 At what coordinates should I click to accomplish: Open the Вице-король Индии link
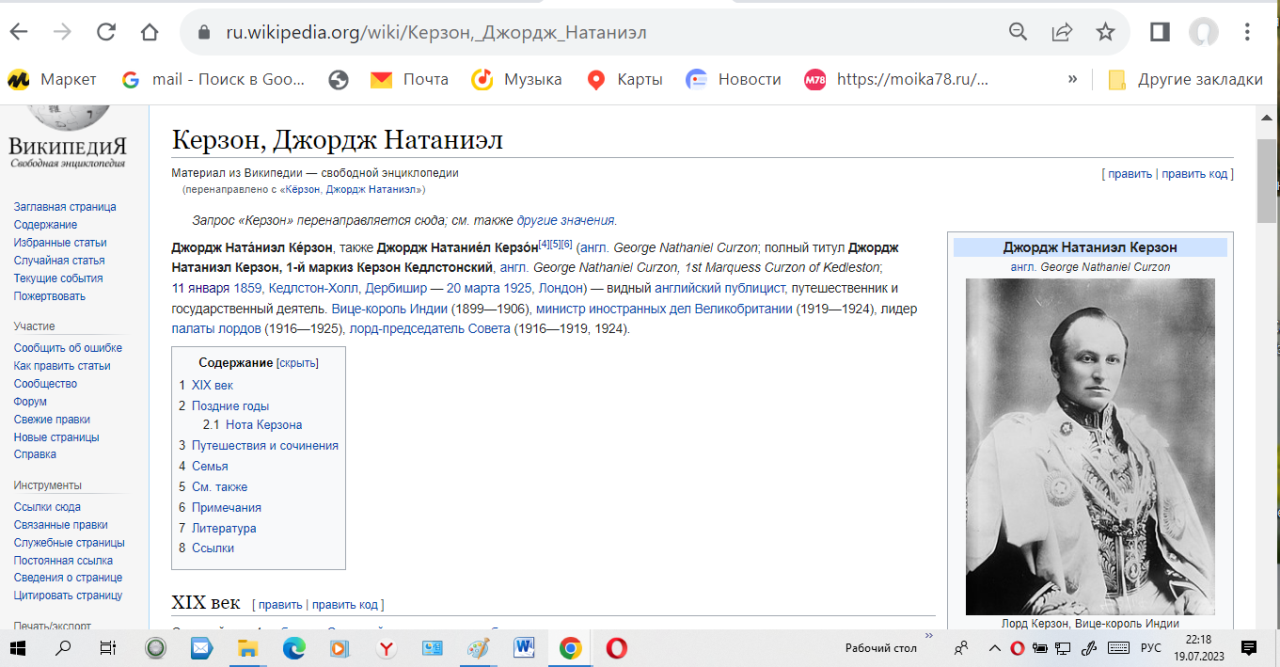(x=389, y=309)
